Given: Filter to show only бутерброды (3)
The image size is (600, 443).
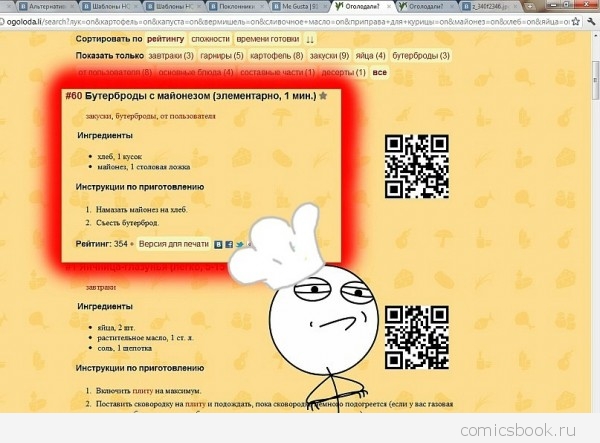Looking at the screenshot, I should (x=421, y=55).
